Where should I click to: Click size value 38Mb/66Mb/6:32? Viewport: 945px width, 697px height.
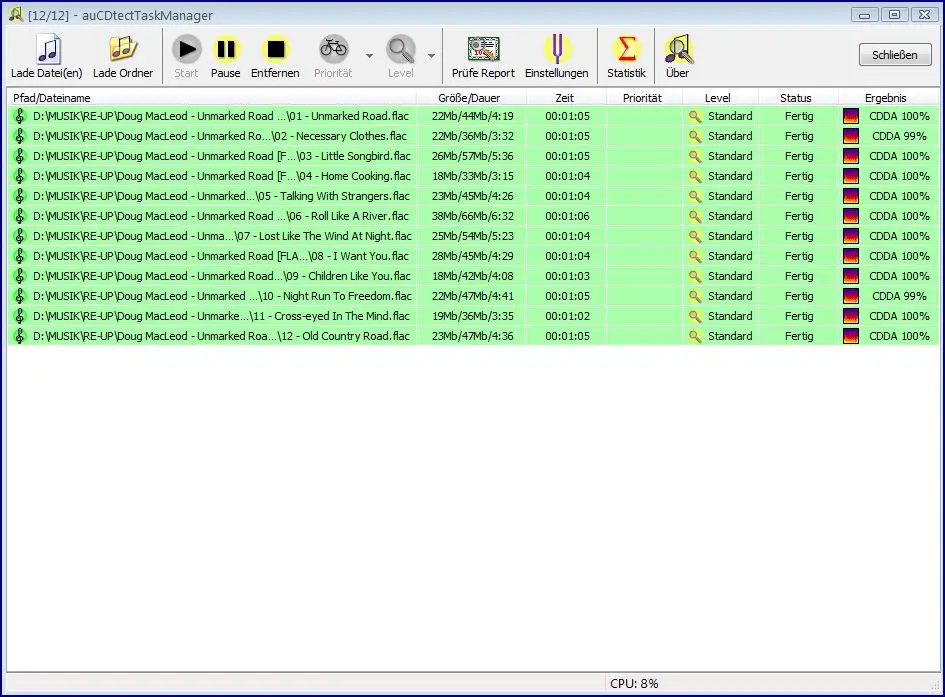pos(472,216)
